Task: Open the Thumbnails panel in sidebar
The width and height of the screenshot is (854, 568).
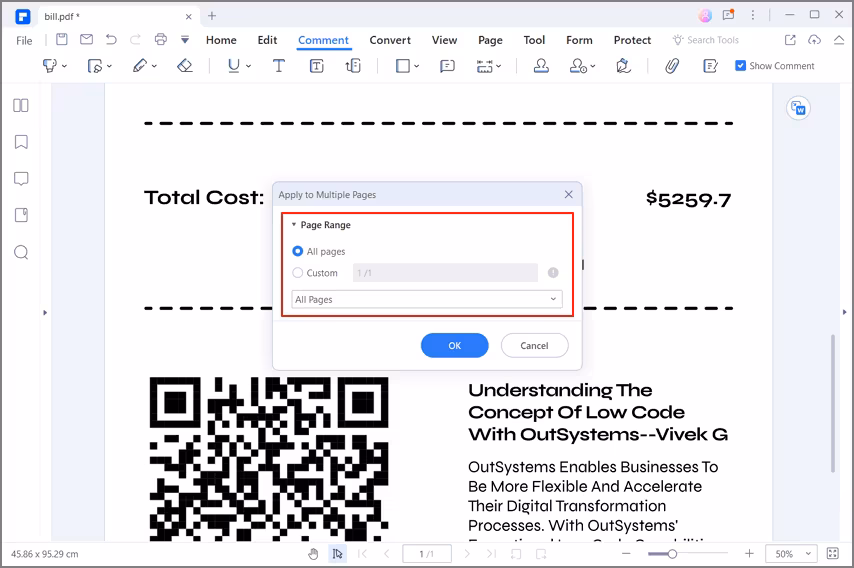Action: point(21,105)
